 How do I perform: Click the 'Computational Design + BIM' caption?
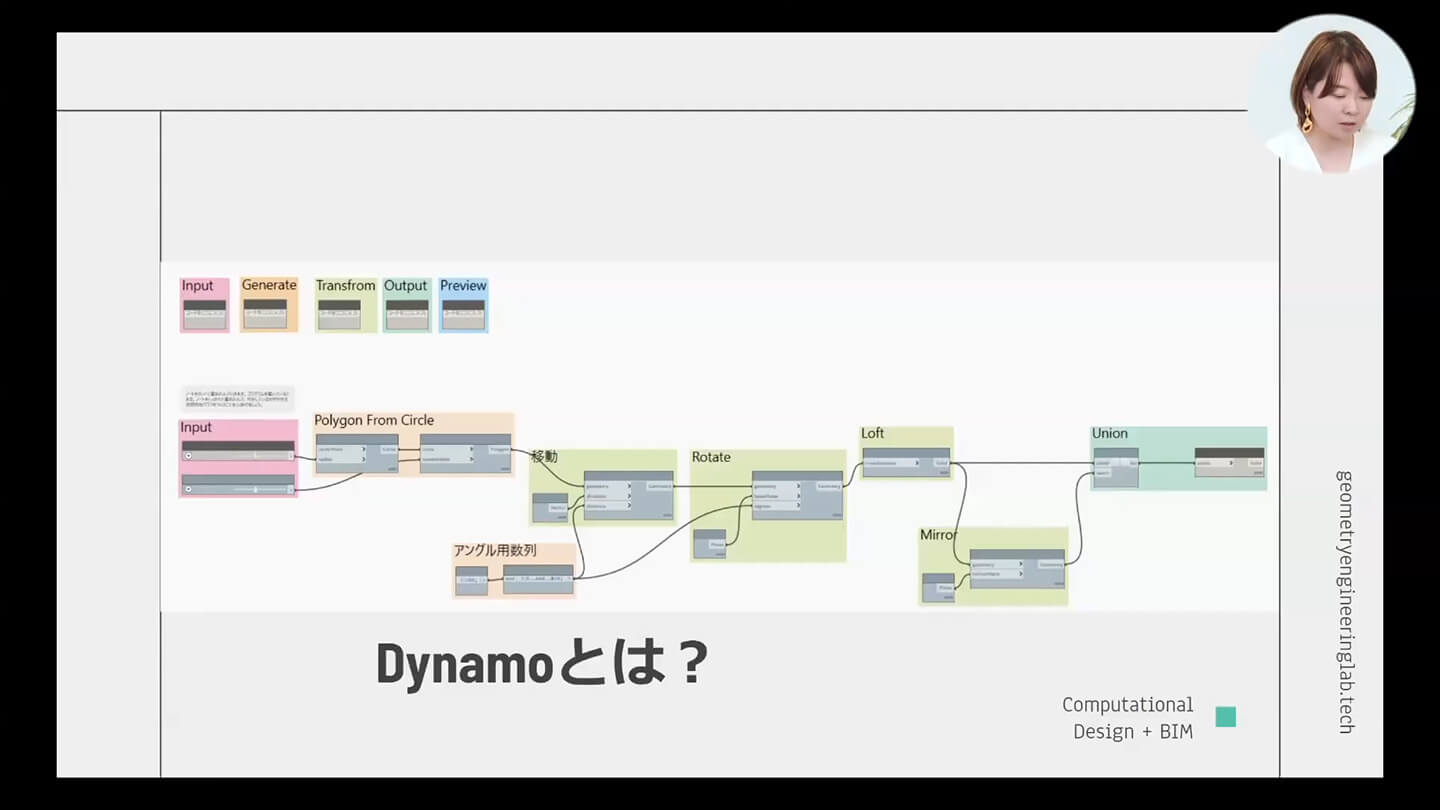[x=1128, y=718]
